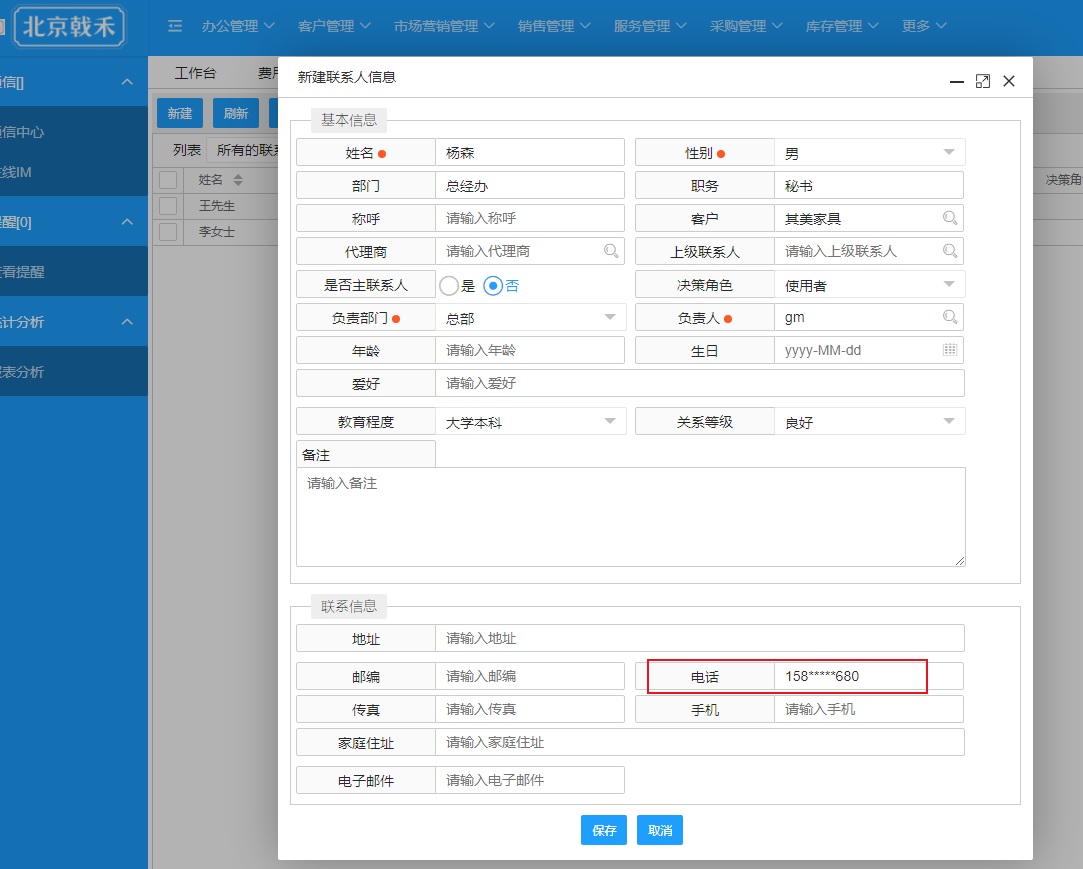
Task: Click 姓名 input containing 杨森
Action: pyautogui.click(x=530, y=153)
